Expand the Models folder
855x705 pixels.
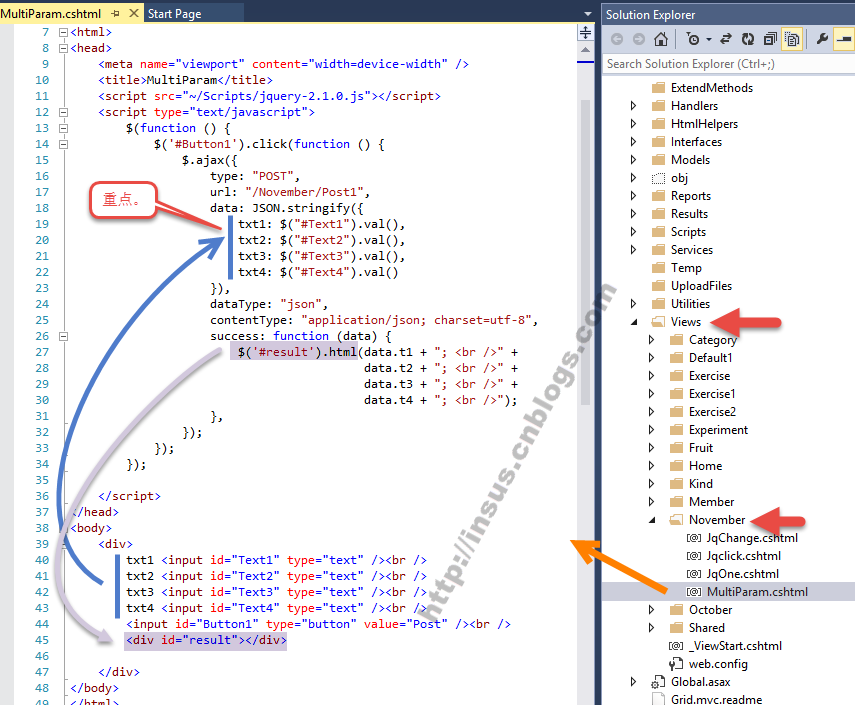633,160
